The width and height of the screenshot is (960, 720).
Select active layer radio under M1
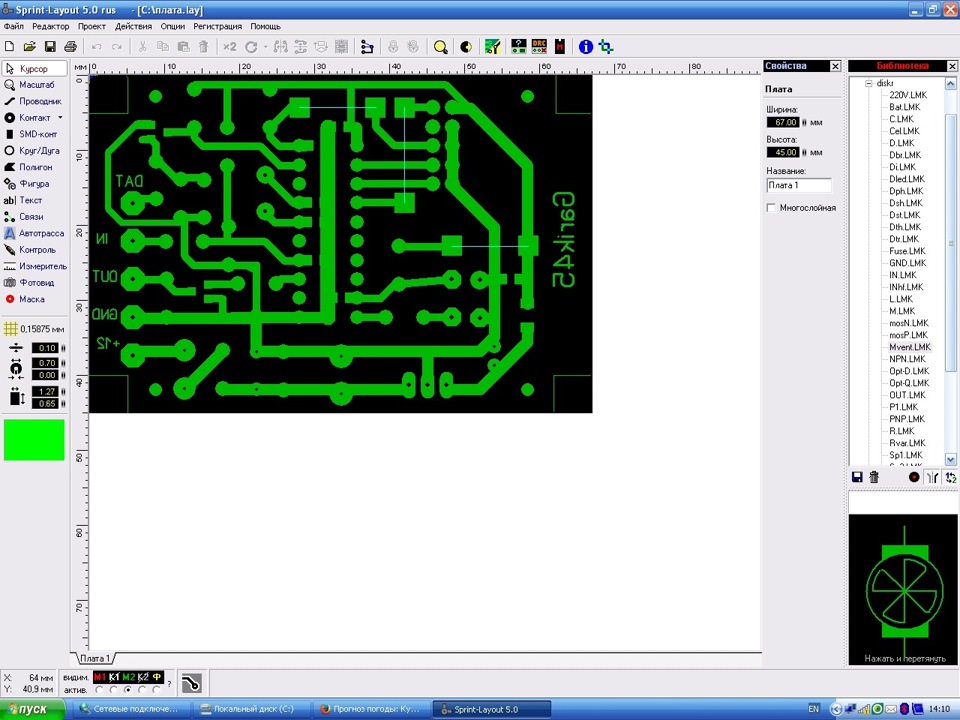pos(98,690)
